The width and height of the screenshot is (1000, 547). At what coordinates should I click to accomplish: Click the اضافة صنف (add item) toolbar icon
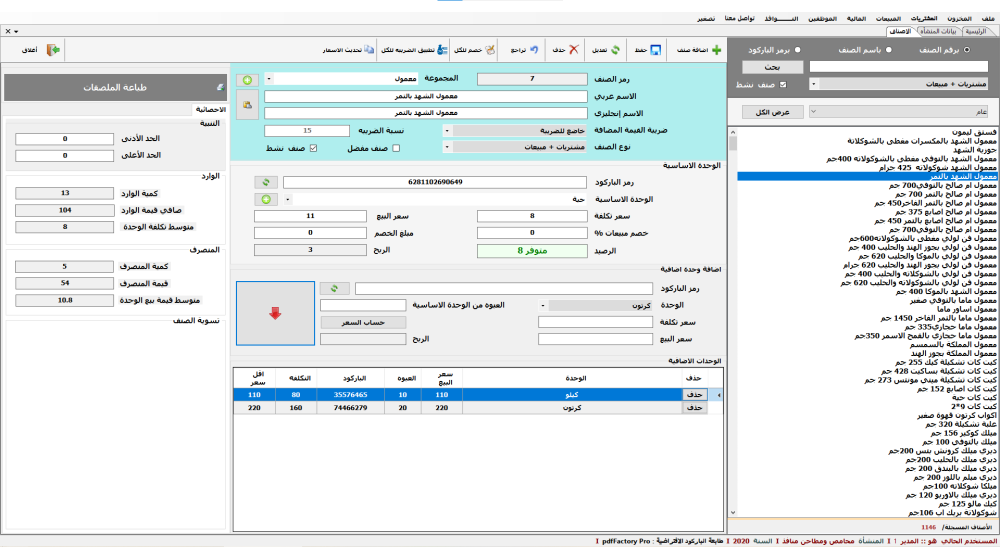715,49
